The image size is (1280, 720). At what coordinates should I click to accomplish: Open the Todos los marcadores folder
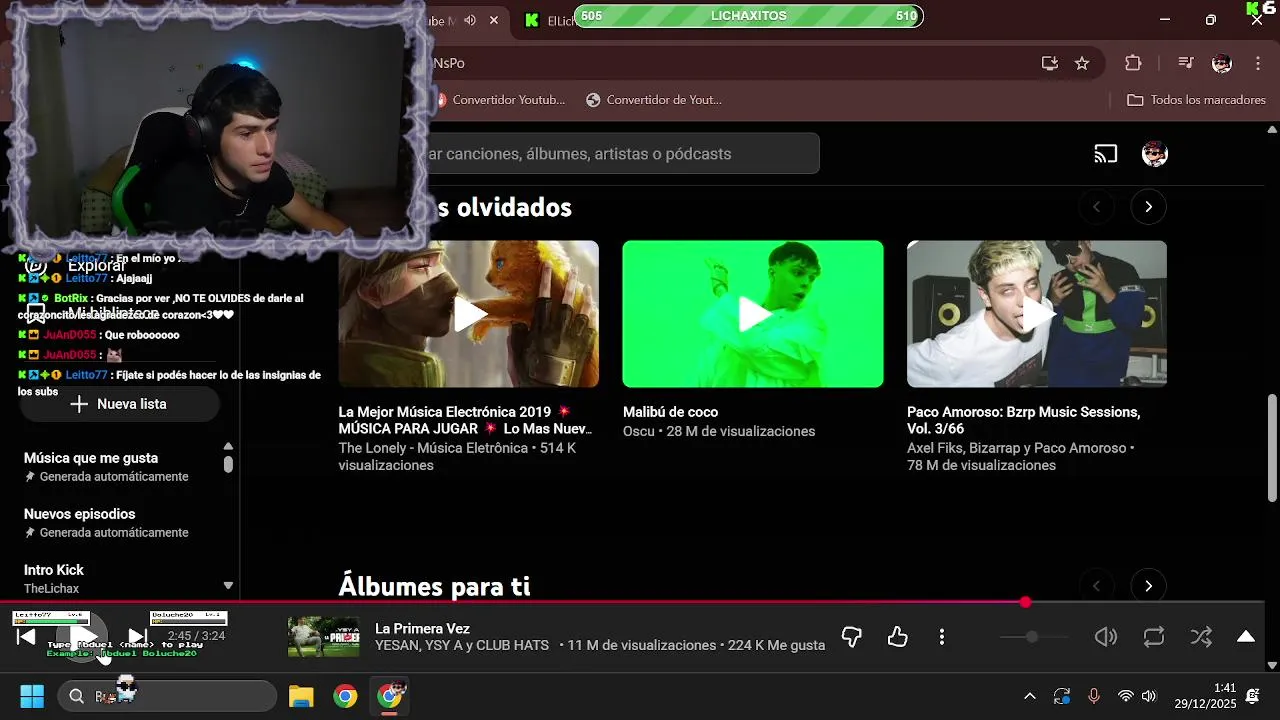coord(1196,100)
